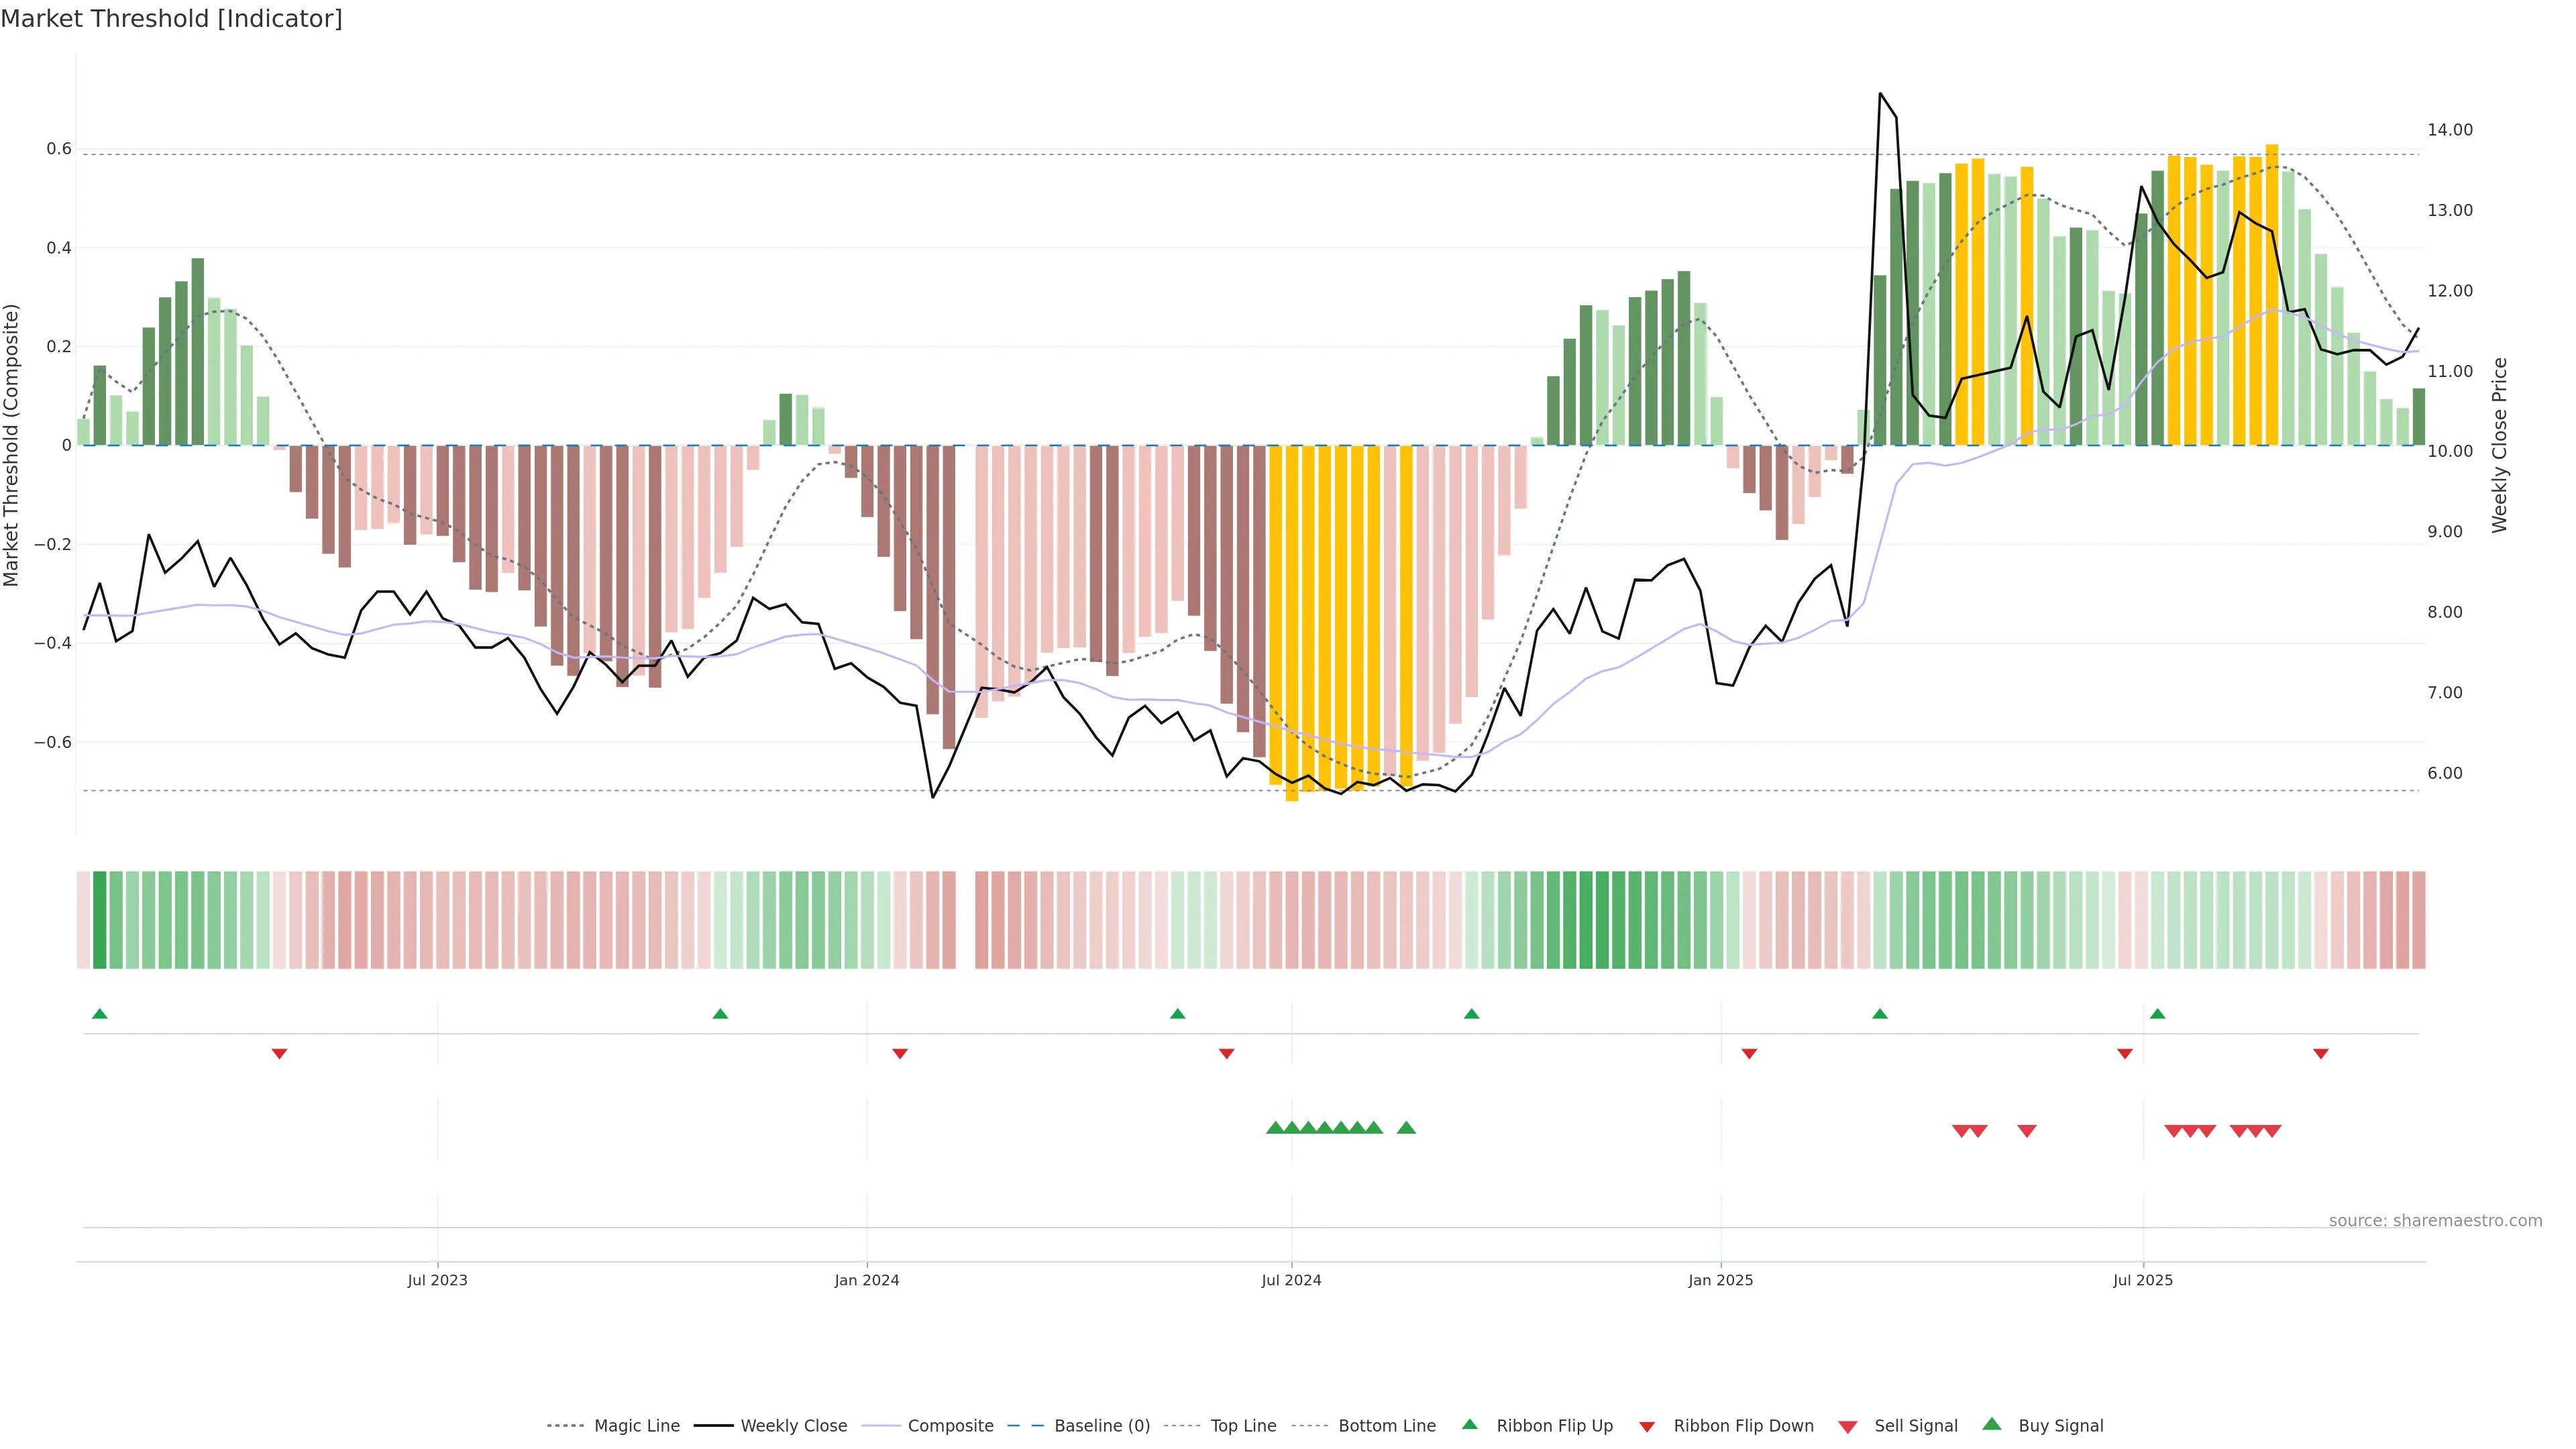Click the Jan 2025 axis label
This screenshot has height=1449, width=2576.
point(1720,1280)
